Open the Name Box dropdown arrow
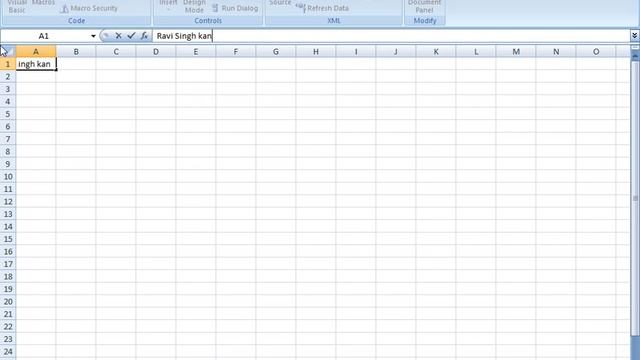 pos(93,36)
